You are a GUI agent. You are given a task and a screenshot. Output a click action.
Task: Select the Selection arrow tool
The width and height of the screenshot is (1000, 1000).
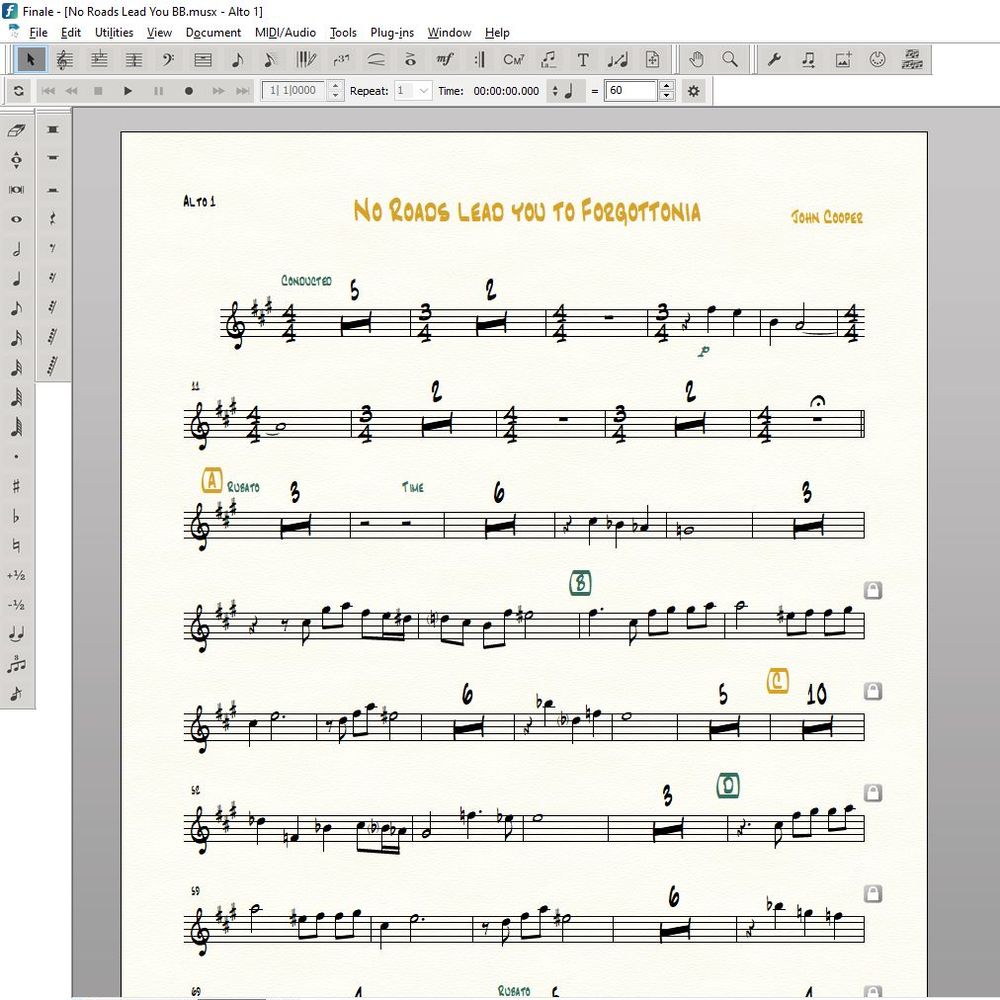(x=30, y=60)
